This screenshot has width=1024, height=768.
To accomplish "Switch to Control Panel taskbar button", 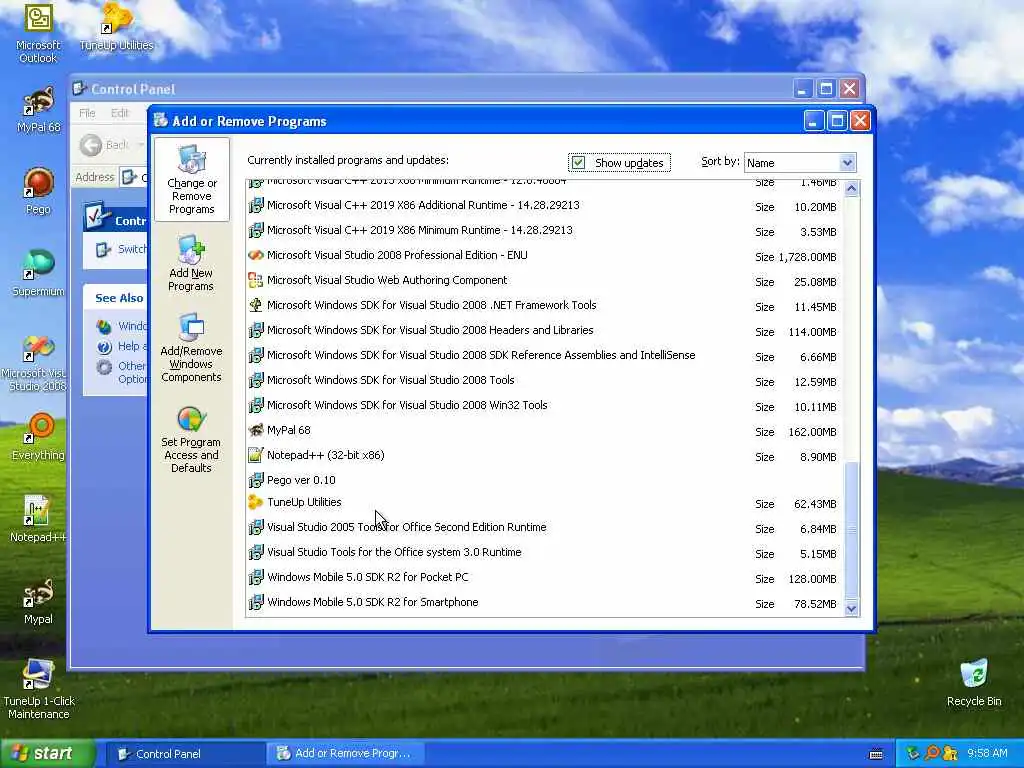I will click(x=185, y=754).
